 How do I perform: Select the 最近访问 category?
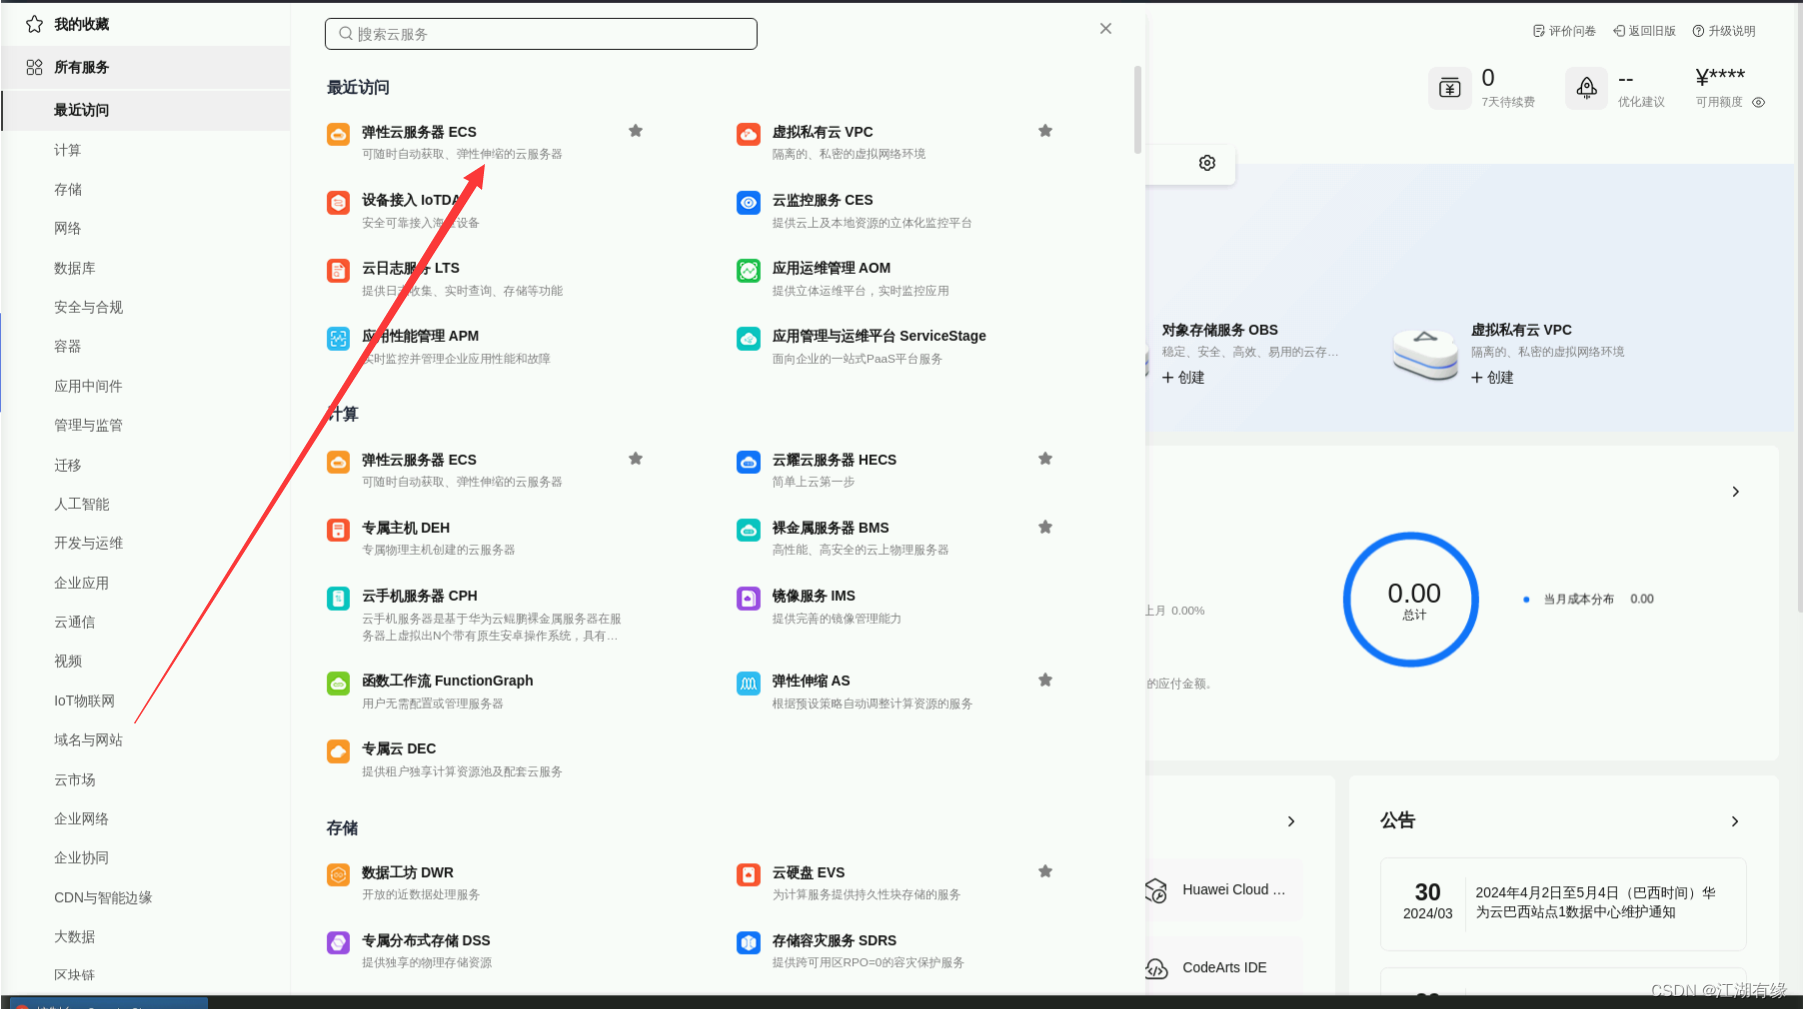(146, 110)
